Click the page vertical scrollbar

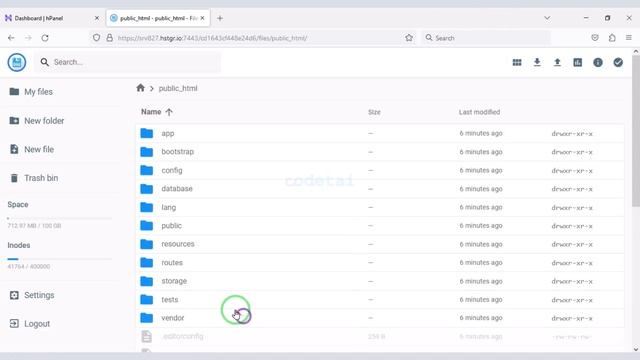coord(636,131)
